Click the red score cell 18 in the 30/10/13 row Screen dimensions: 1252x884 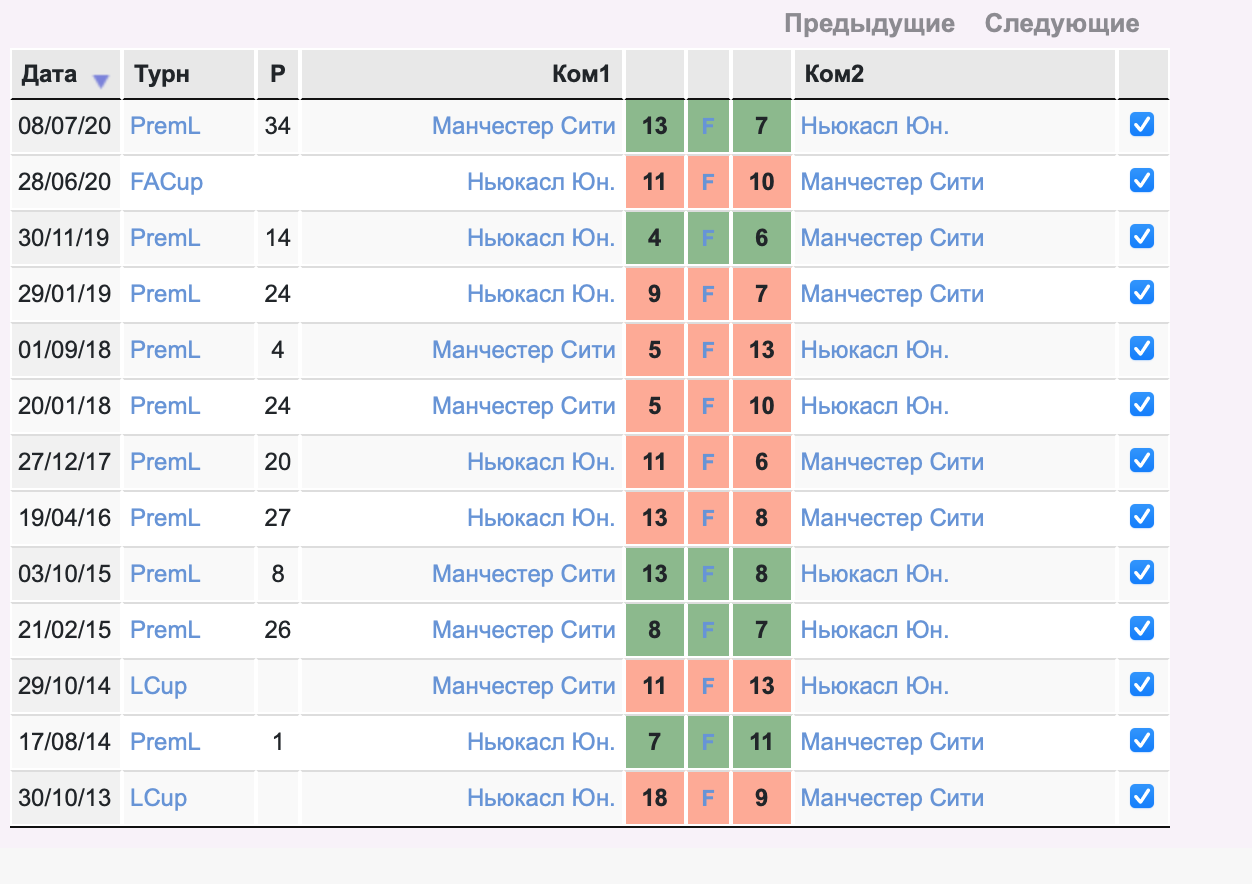[655, 798]
